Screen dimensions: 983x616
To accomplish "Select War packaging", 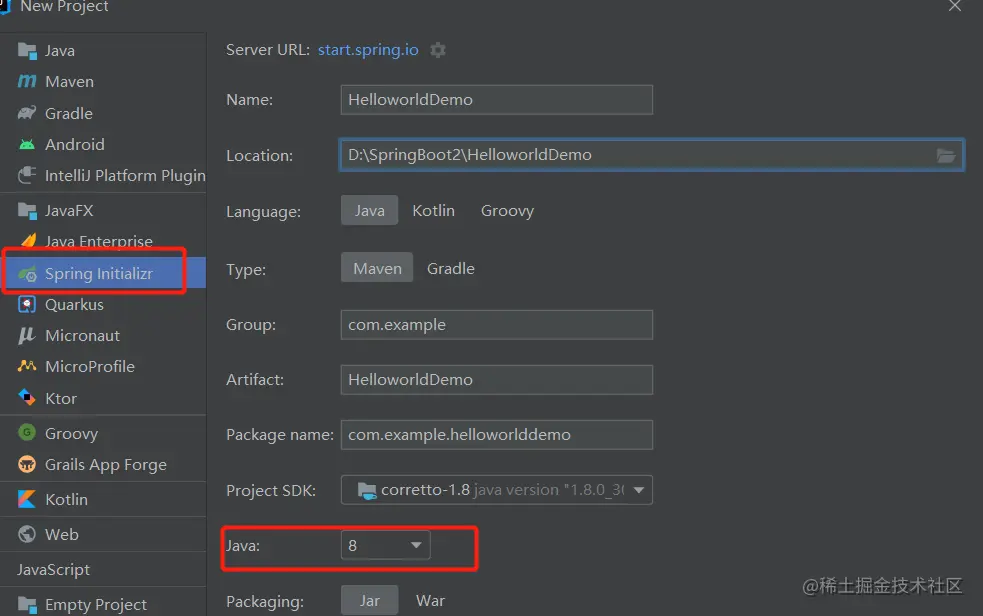I will pos(430,600).
